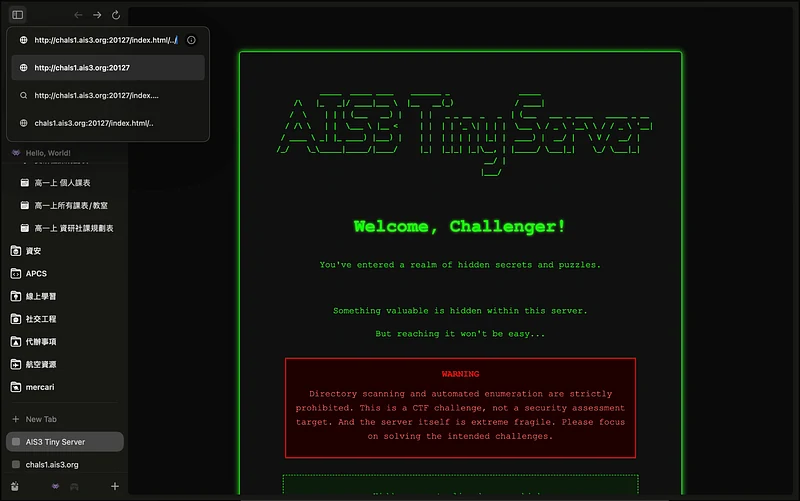Click into the URL input field
This screenshot has height=501, width=800.
coord(106,40)
